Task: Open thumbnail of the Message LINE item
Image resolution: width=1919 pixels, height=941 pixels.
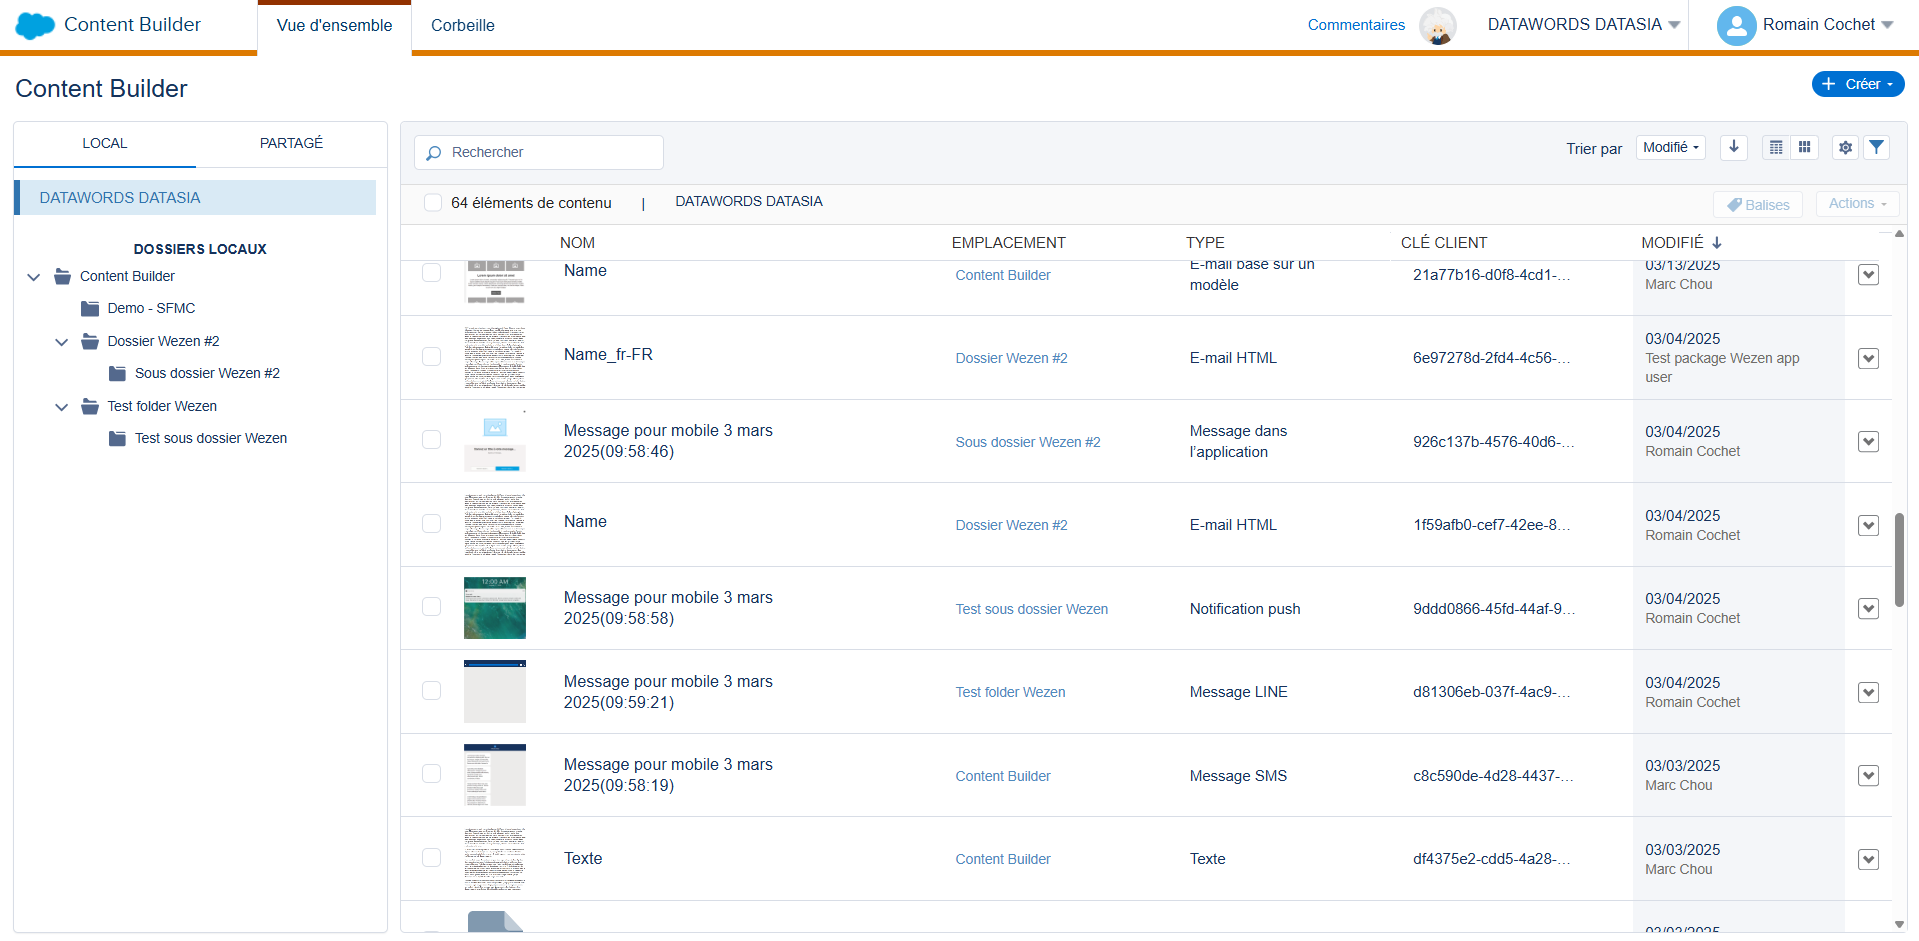Action: [495, 691]
